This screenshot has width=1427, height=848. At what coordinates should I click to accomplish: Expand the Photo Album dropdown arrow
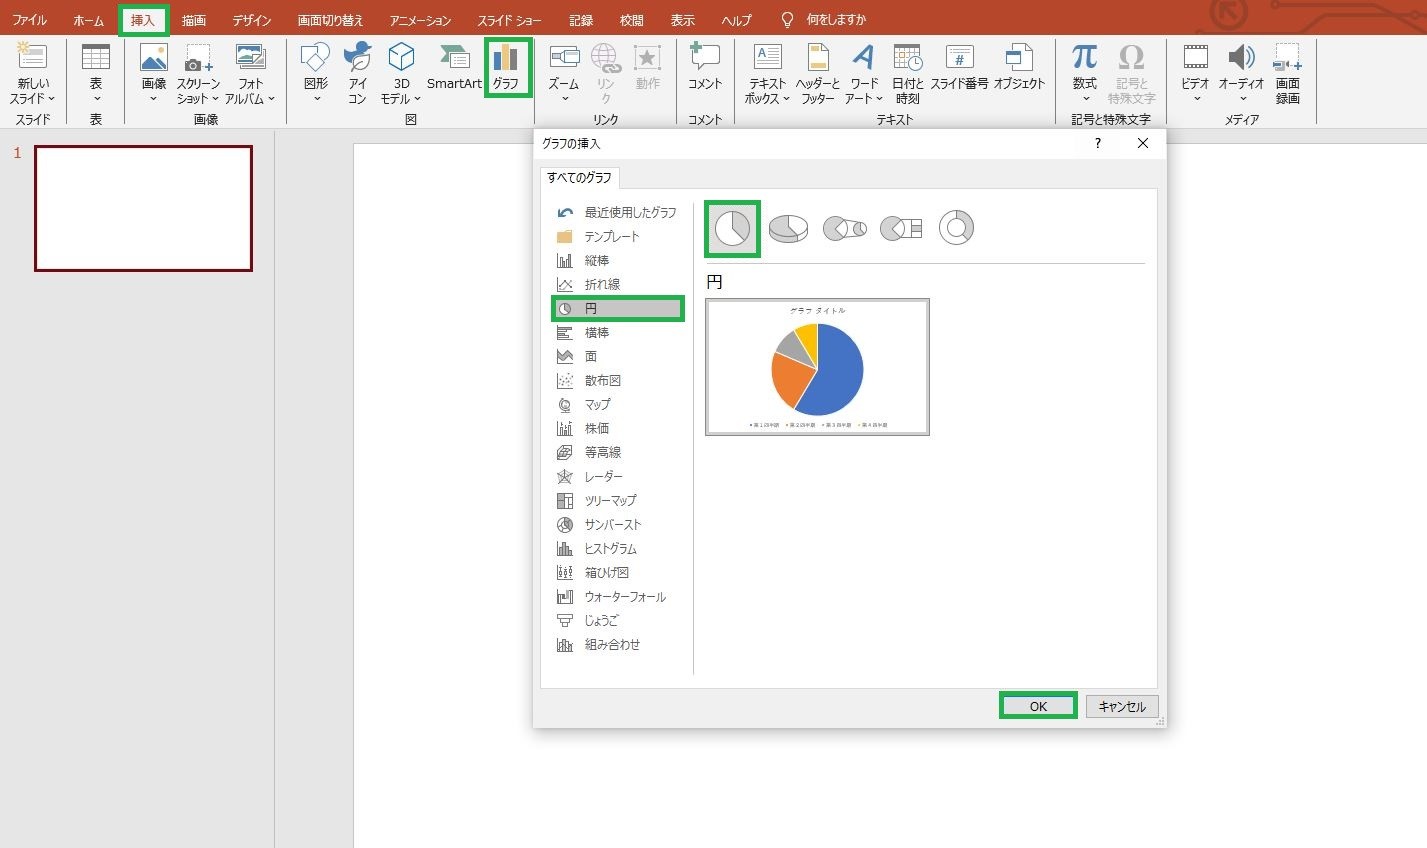pos(271,99)
